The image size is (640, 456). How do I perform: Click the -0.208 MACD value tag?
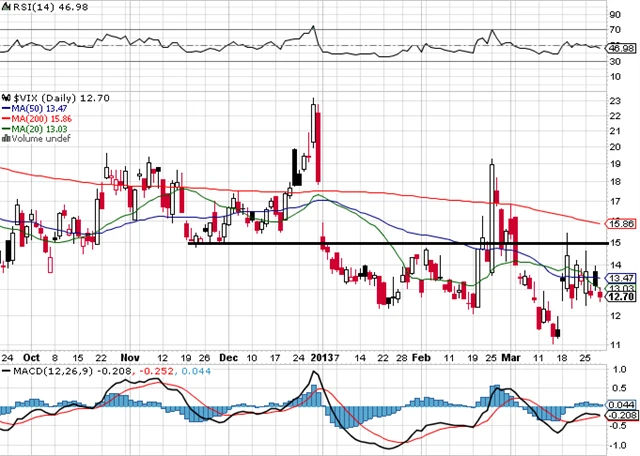pos(622,413)
